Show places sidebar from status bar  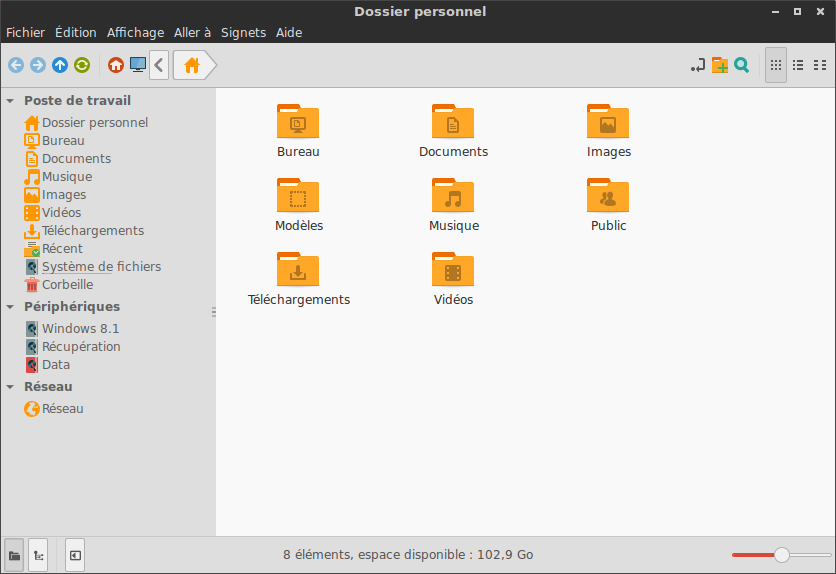pyautogui.click(x=14, y=556)
